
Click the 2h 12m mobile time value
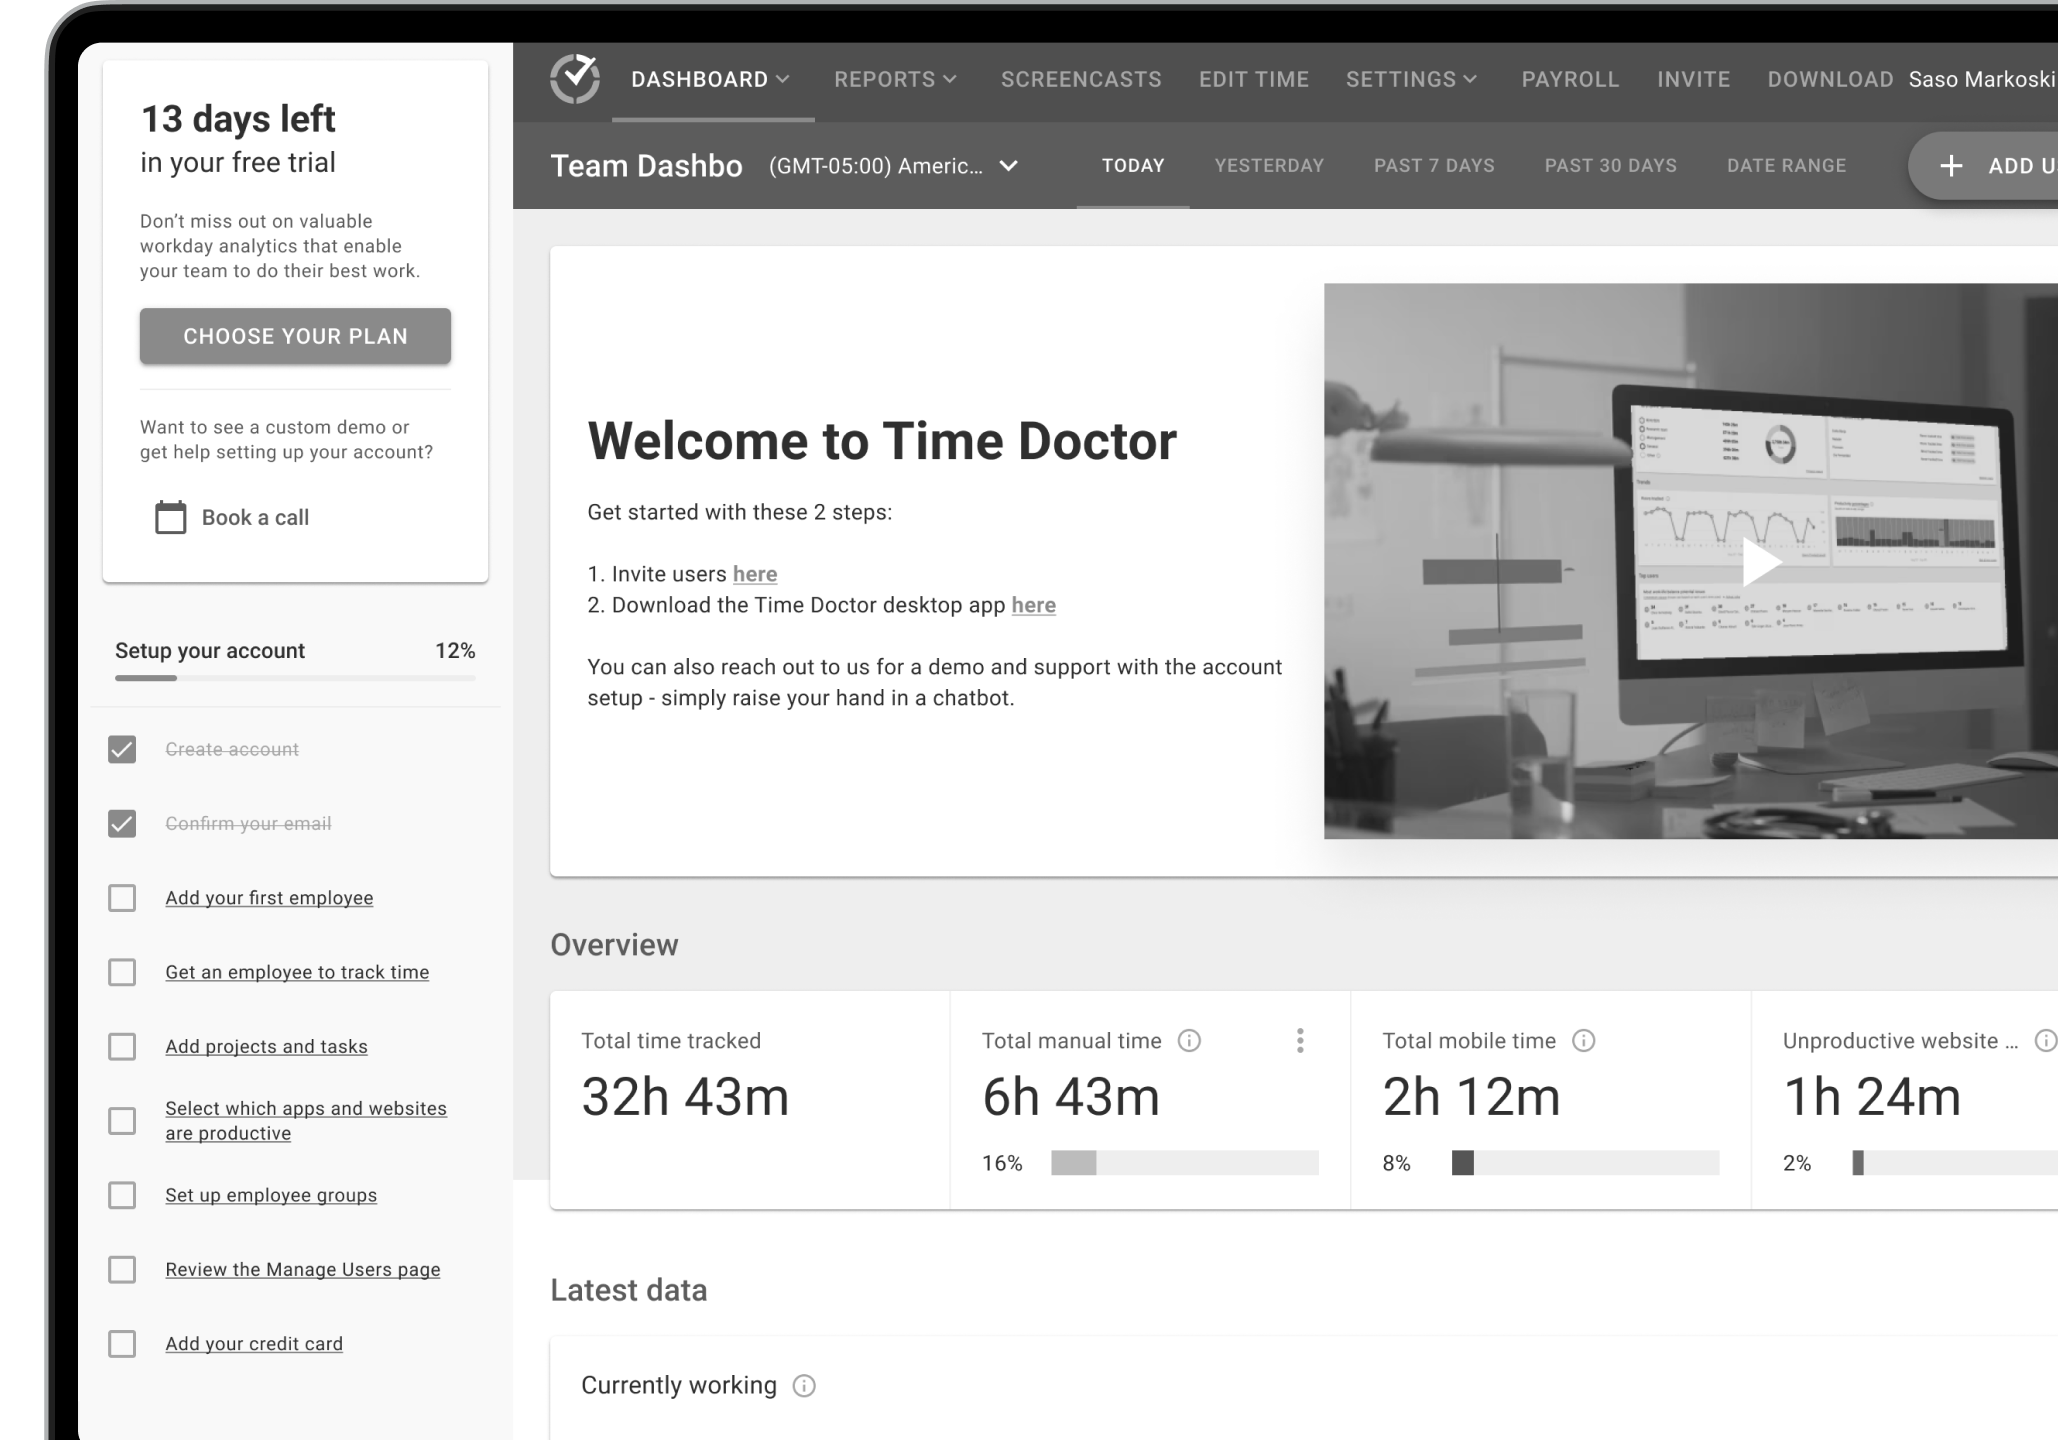tap(1471, 1097)
